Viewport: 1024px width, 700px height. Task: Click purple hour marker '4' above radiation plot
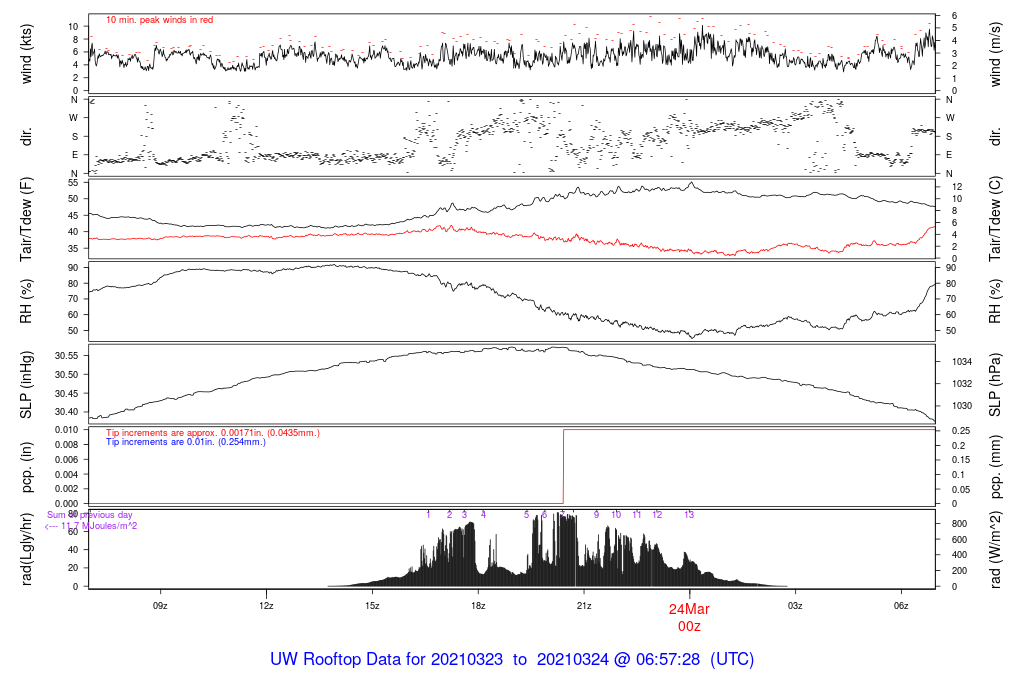[483, 515]
